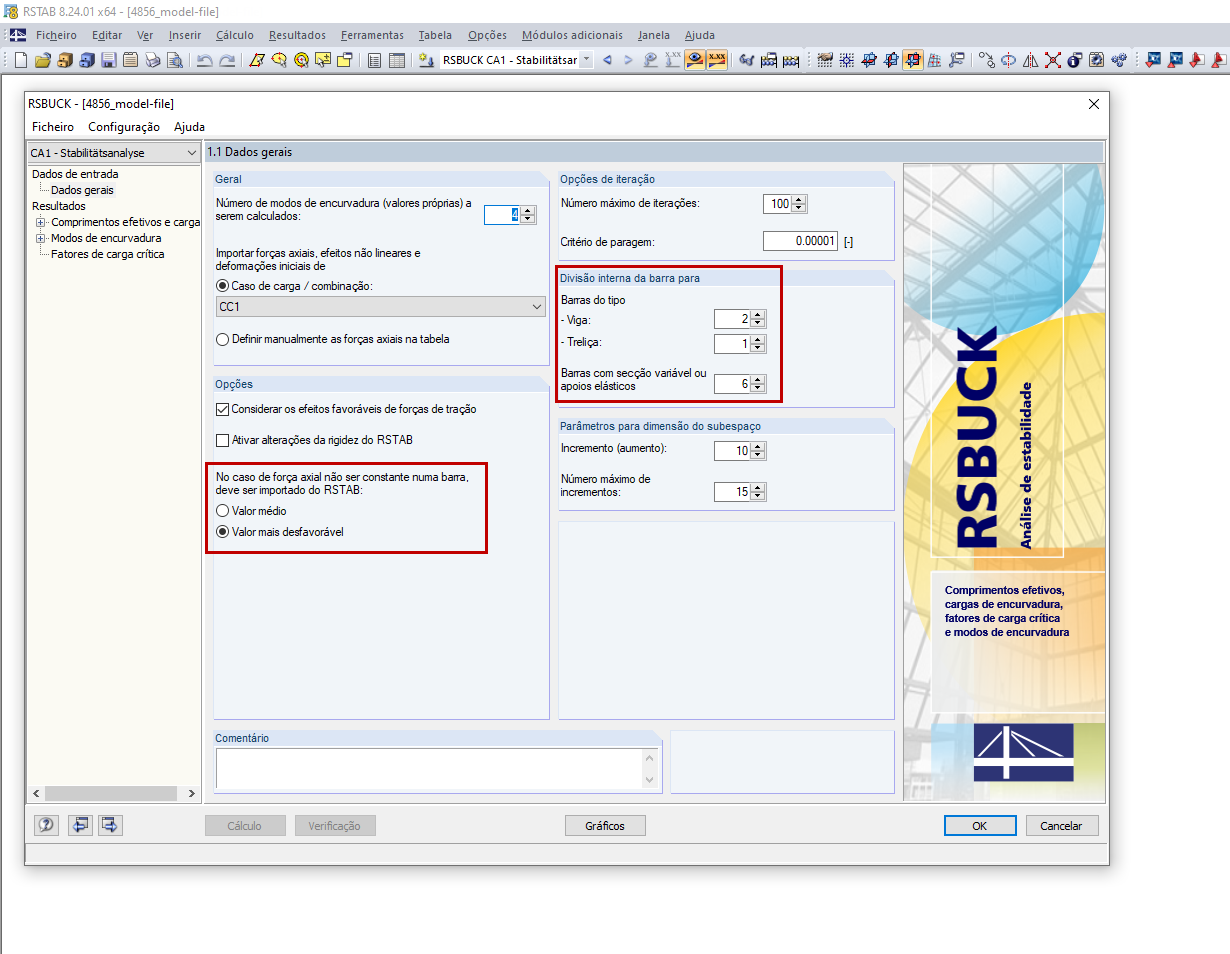The image size is (1230, 954).
Task: Click the Open folder icon in main toolbar
Action: (x=43, y=60)
